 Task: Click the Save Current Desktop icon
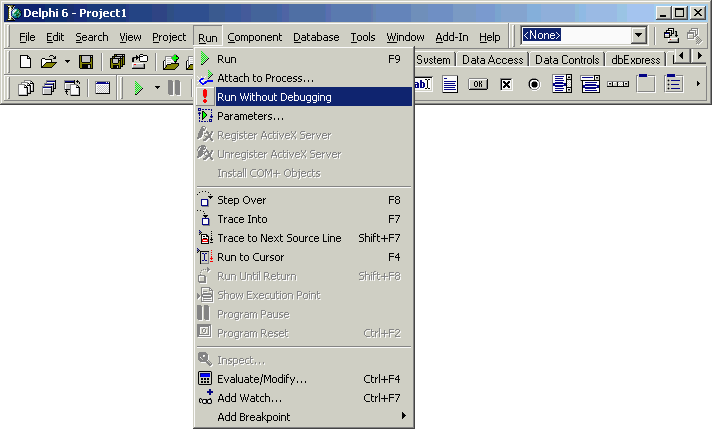coord(671,35)
